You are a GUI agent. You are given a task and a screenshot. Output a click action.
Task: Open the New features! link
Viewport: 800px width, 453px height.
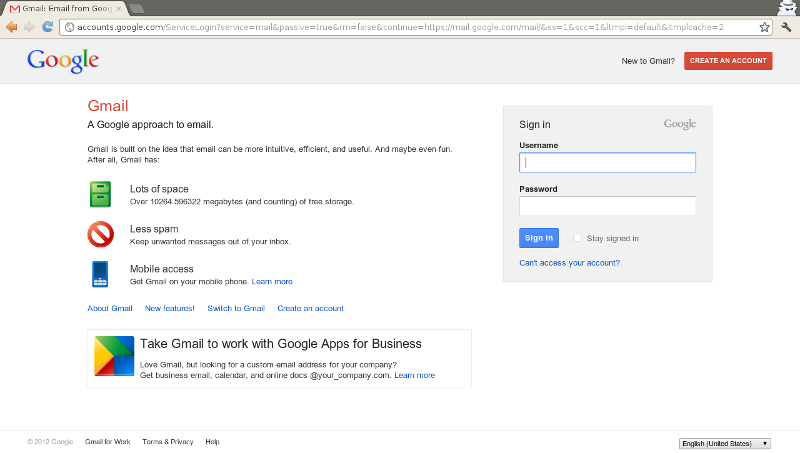(x=169, y=308)
